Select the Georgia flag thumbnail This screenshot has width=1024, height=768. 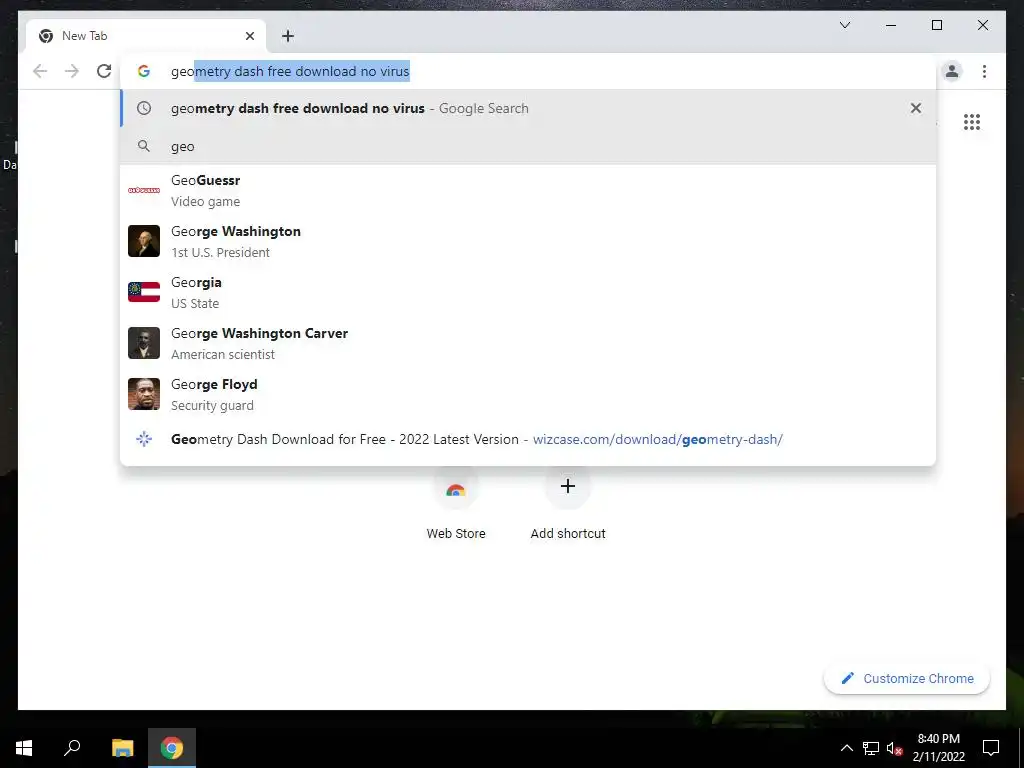tap(144, 292)
